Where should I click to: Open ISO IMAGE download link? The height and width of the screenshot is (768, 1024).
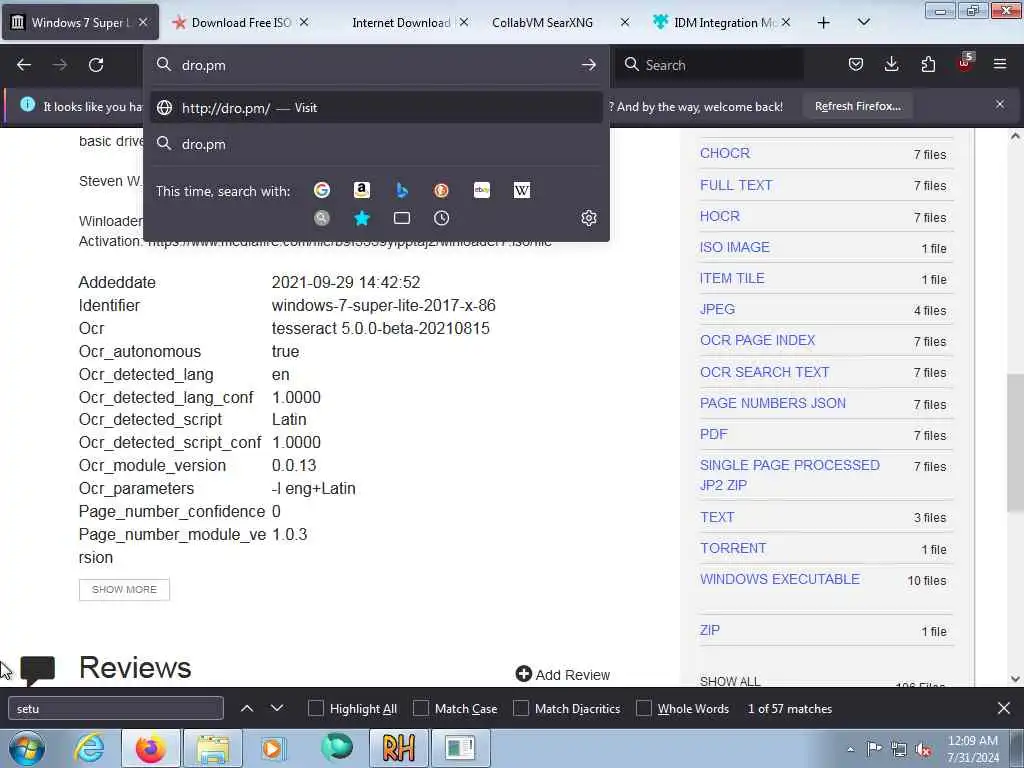[735, 247]
